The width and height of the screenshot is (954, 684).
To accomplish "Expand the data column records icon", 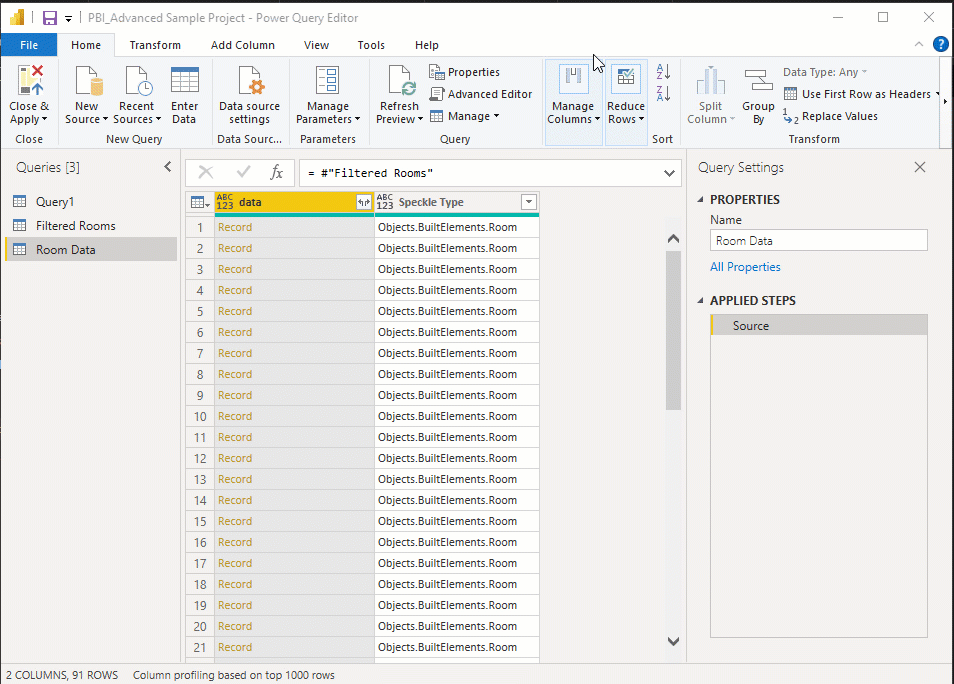I will [x=363, y=203].
